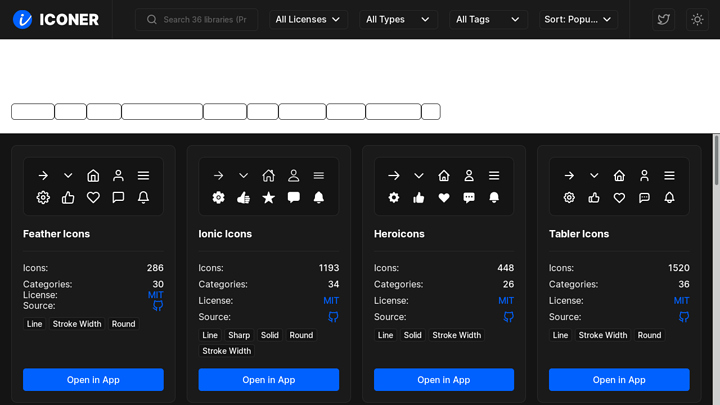The image size is (720, 405).
Task: Click the Heroicons solid heart icon
Action: pyautogui.click(x=444, y=197)
